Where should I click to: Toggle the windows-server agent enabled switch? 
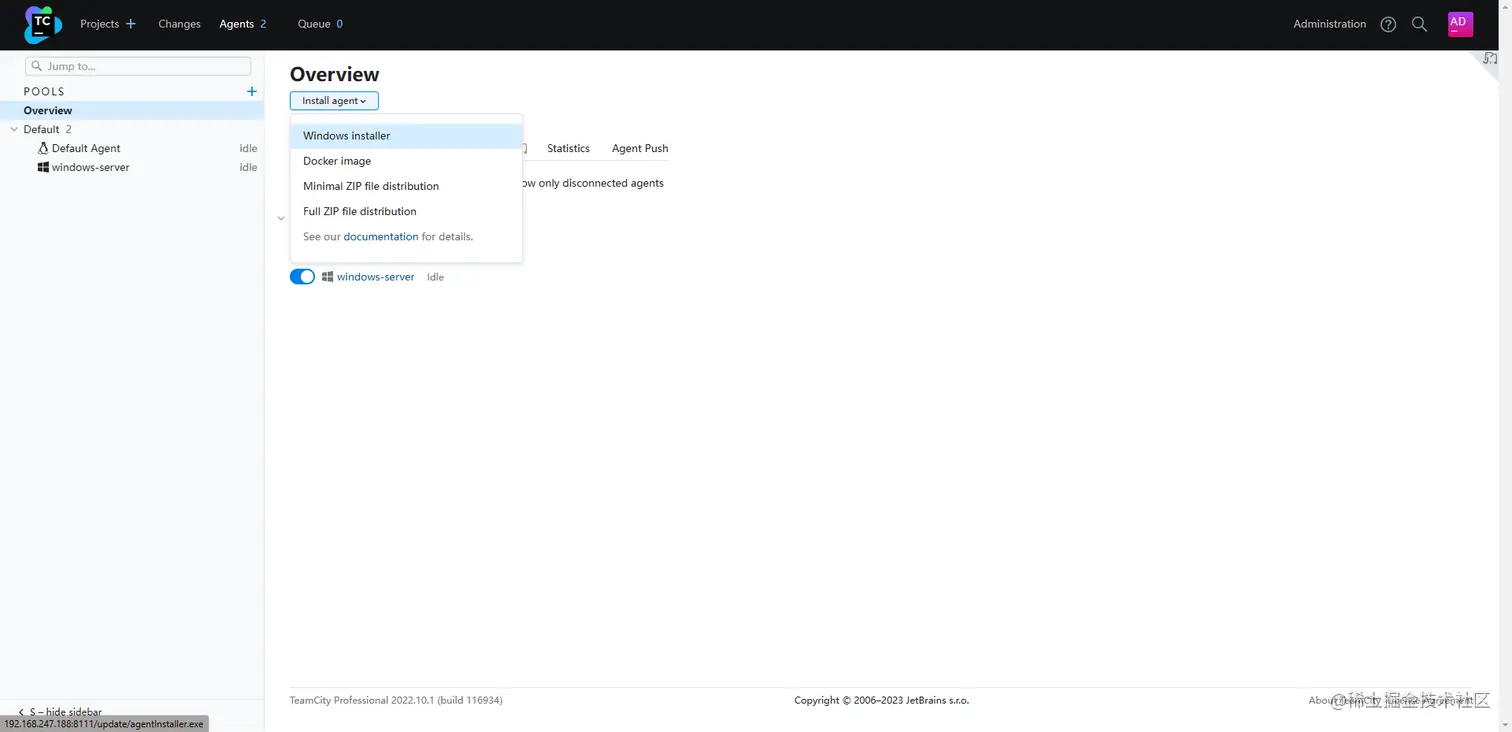point(302,277)
